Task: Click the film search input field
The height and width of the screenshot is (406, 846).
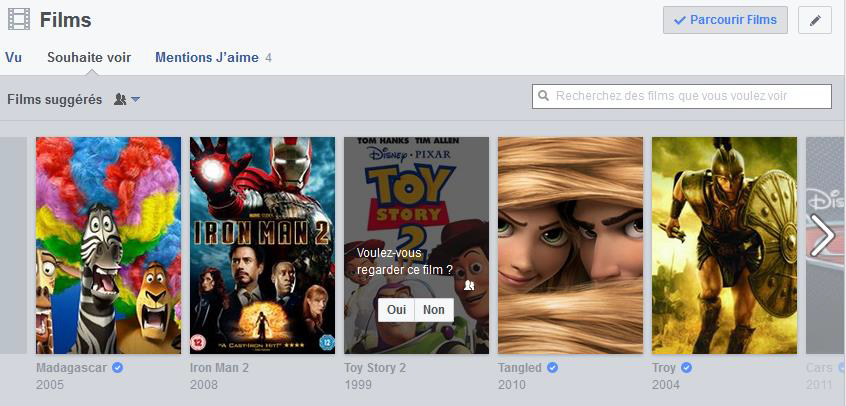Action: (x=682, y=96)
